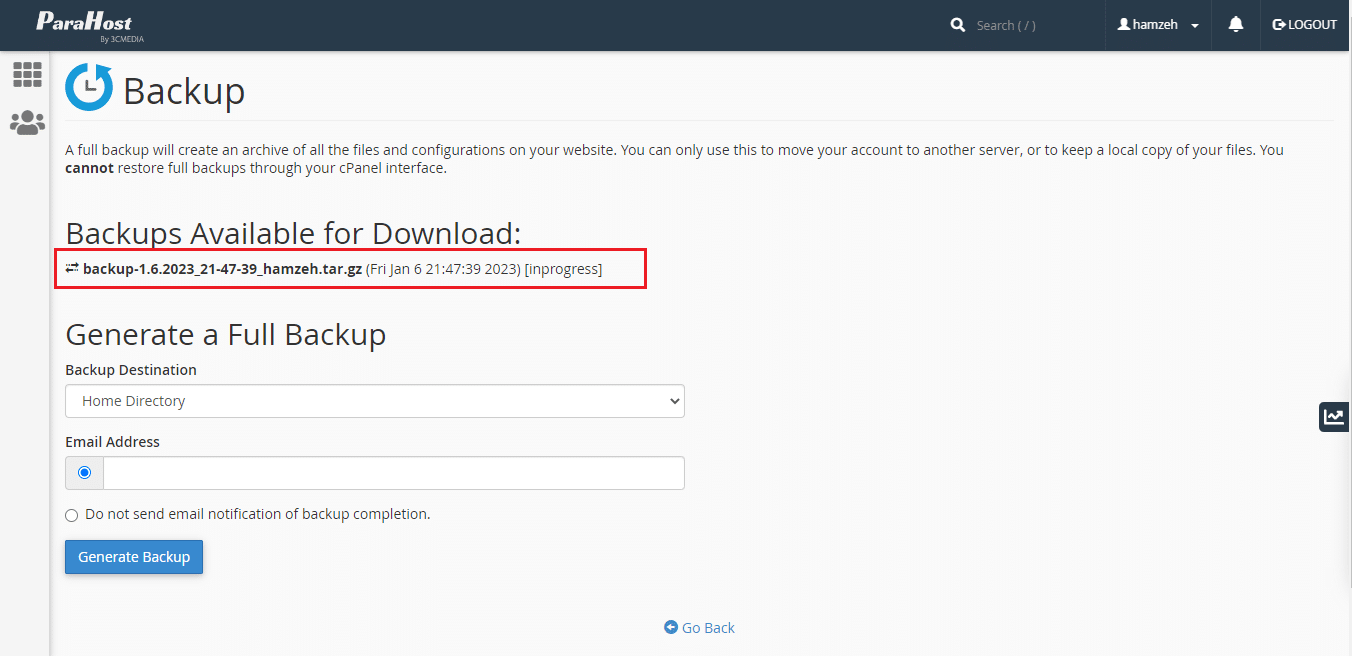
Task: Open notifications via the bell icon
Action: 1236,25
